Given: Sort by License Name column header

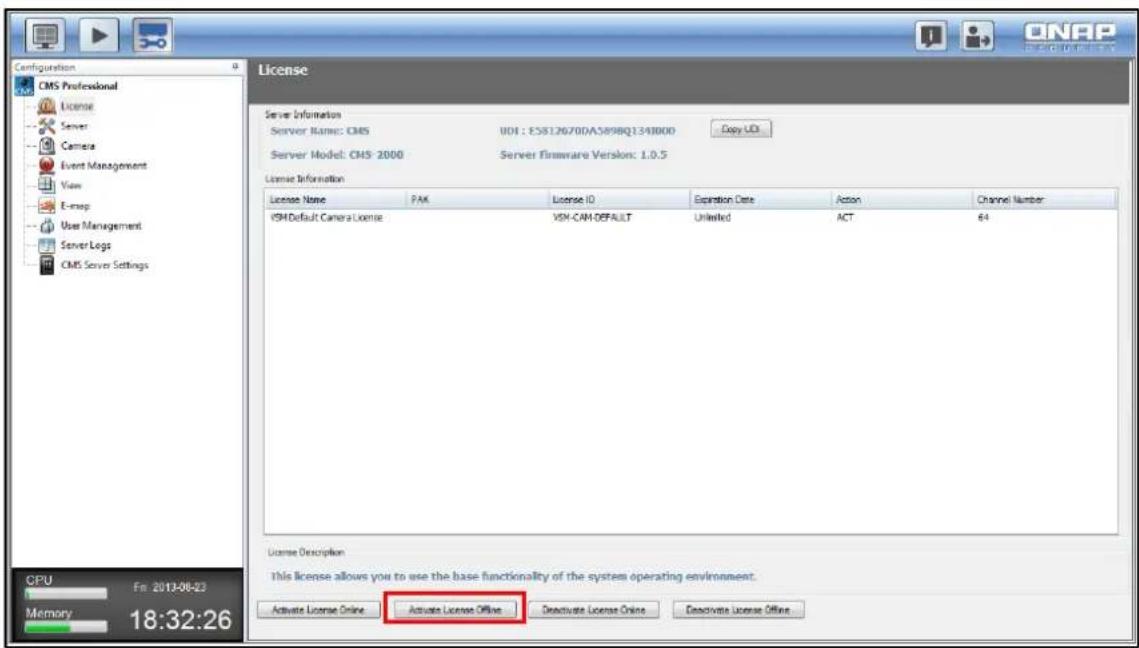Looking at the screenshot, I should 336,199.
